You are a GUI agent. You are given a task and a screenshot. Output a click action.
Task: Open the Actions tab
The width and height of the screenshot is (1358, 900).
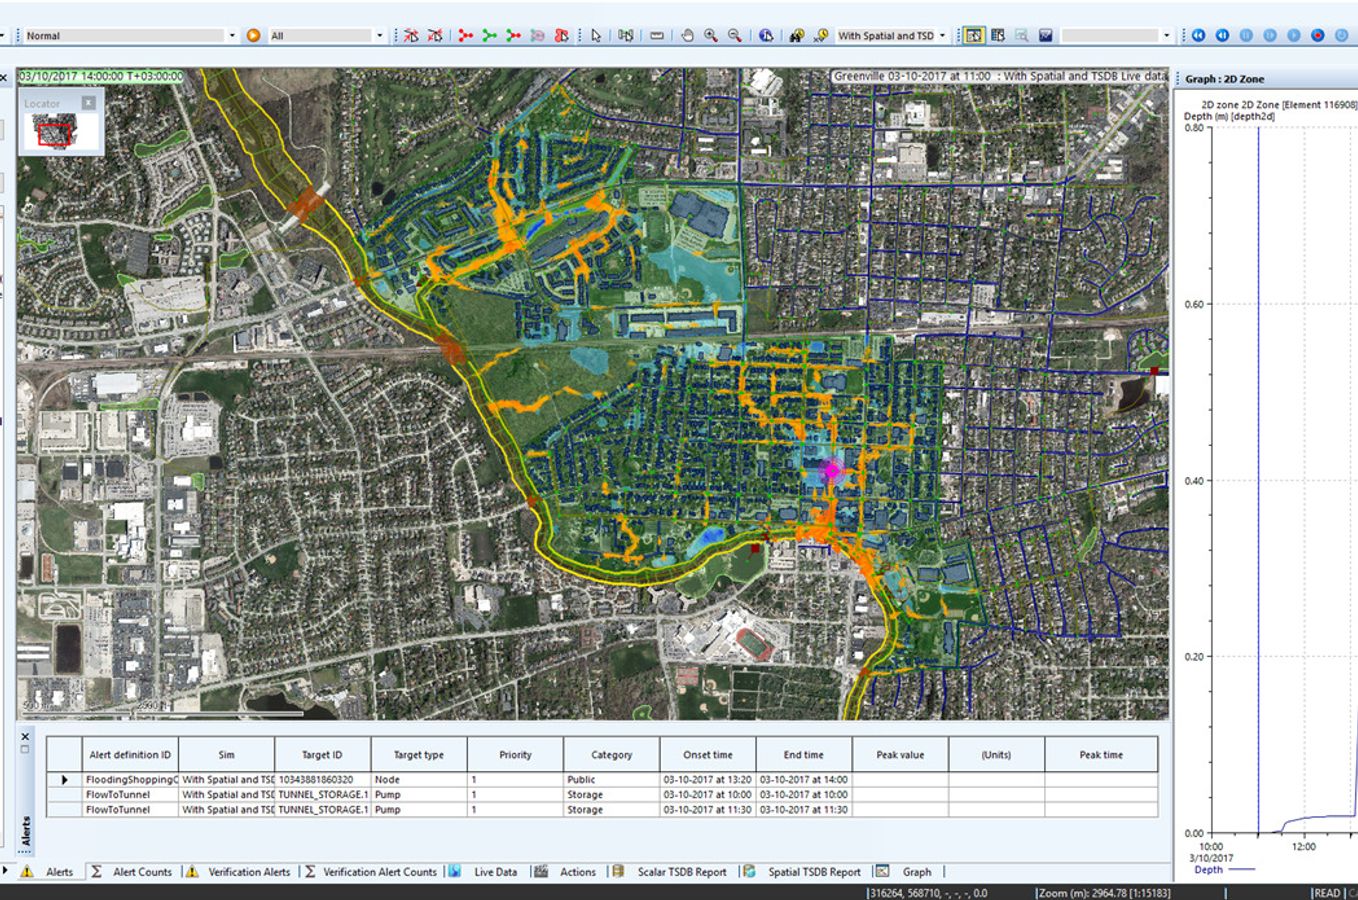[577, 872]
